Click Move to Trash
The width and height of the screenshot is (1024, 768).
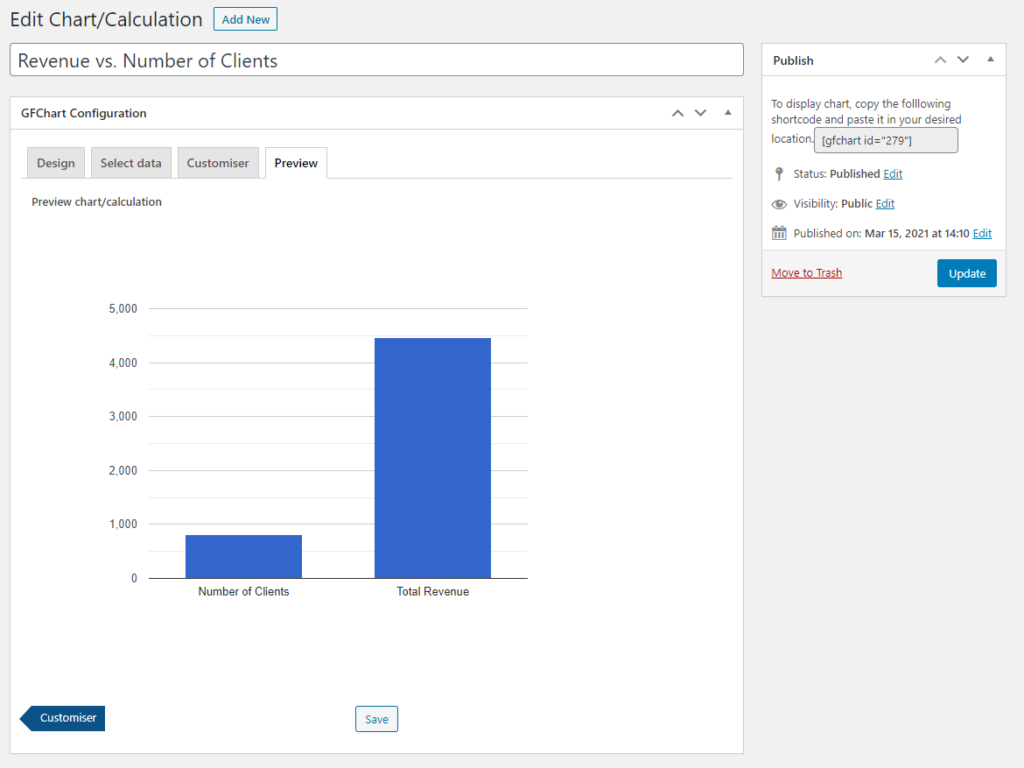806,272
